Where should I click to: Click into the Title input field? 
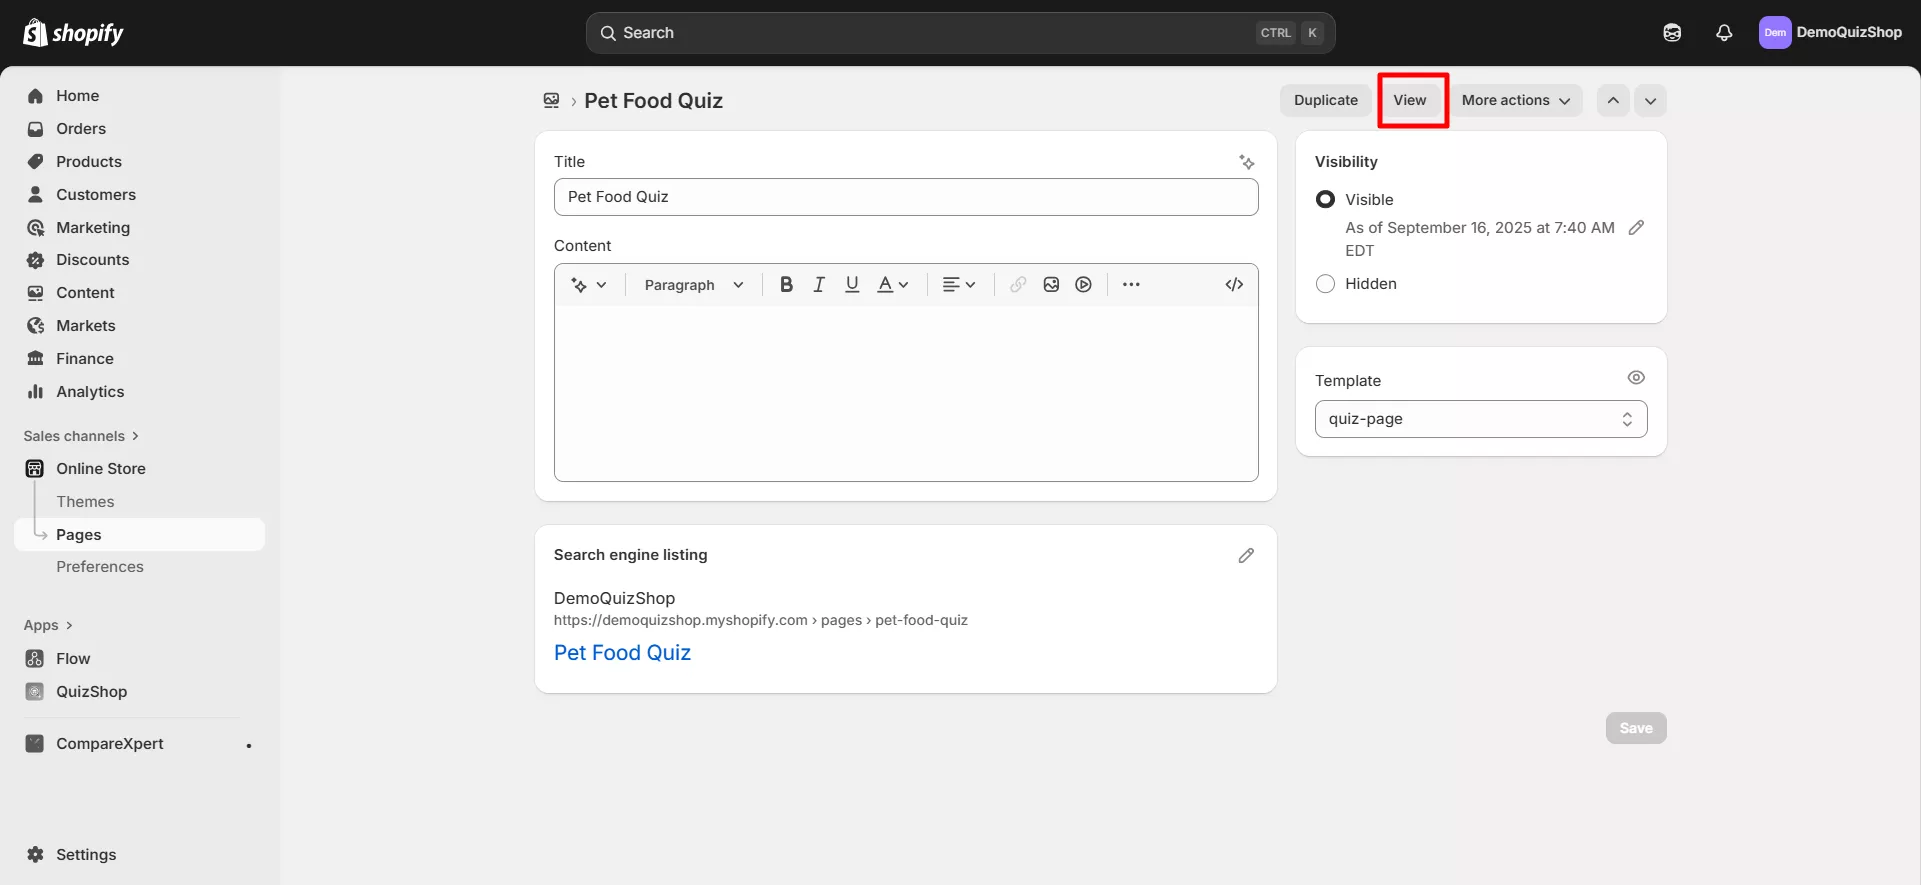(x=905, y=197)
